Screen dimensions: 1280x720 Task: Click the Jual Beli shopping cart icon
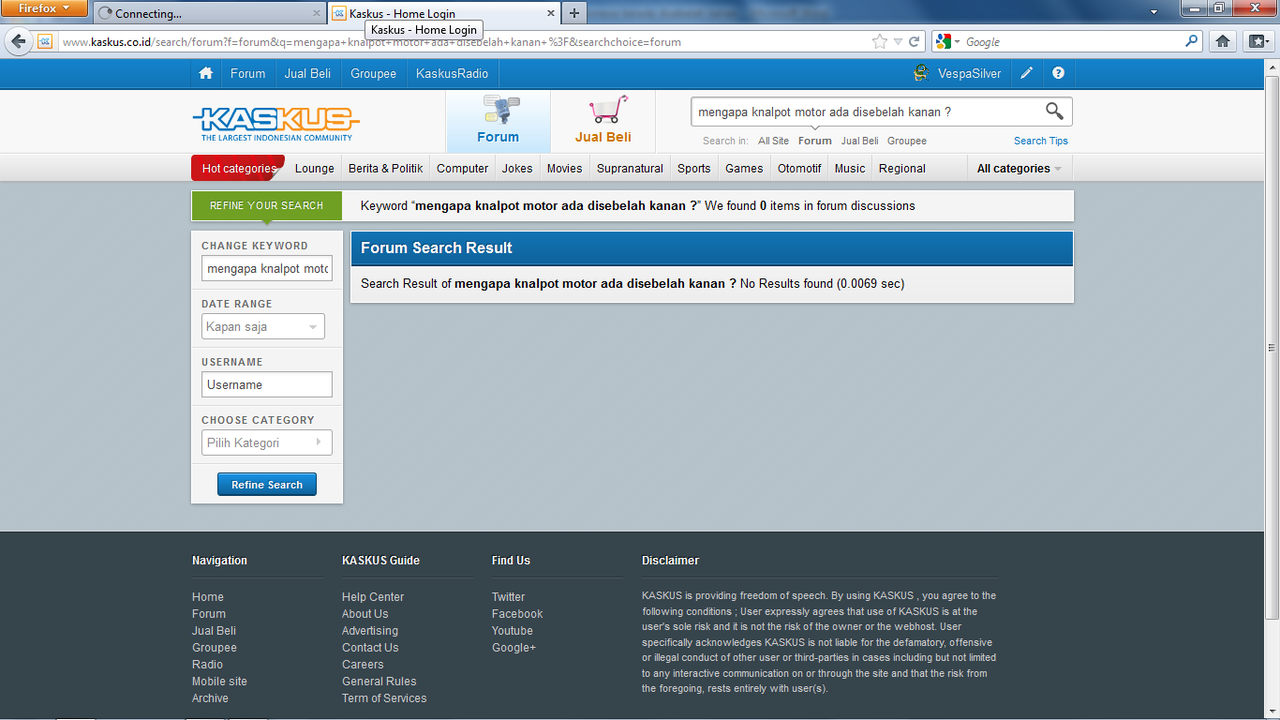[608, 110]
